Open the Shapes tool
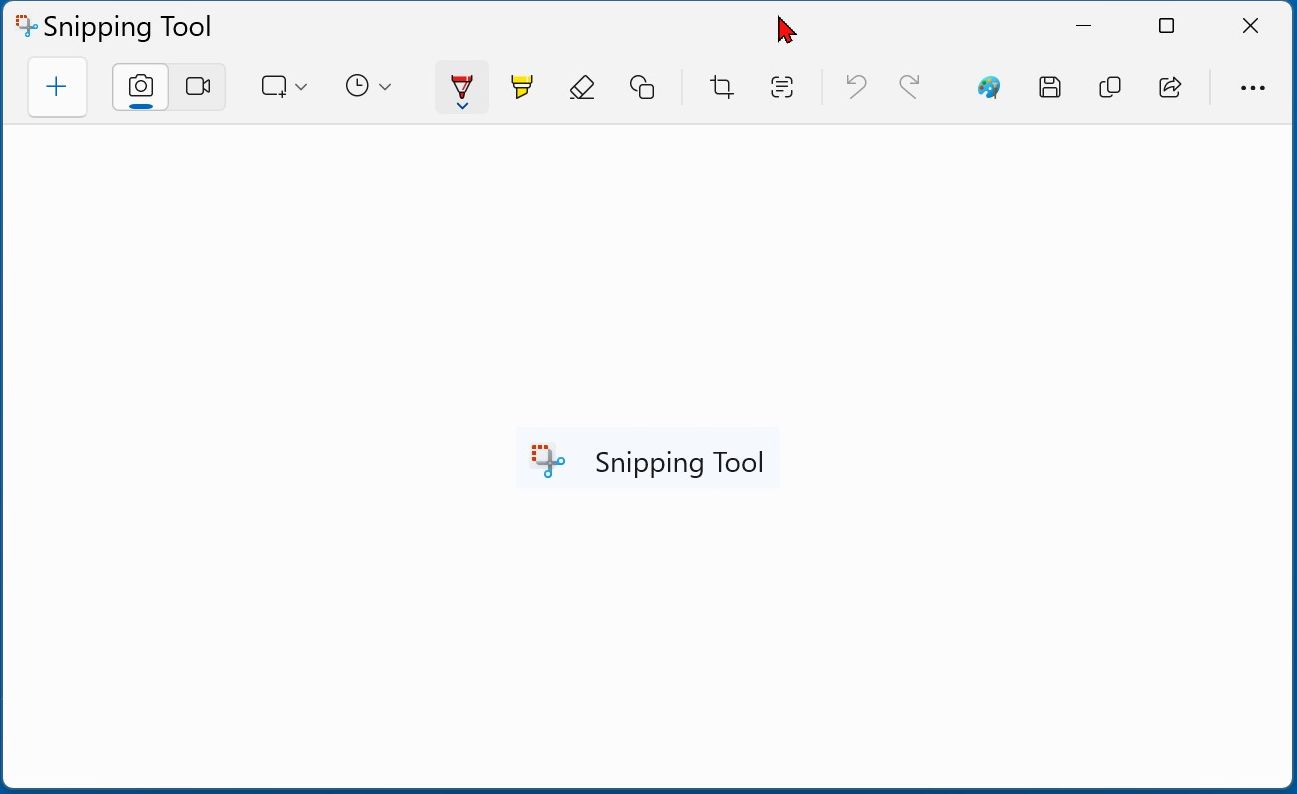1297x794 pixels. (x=642, y=87)
